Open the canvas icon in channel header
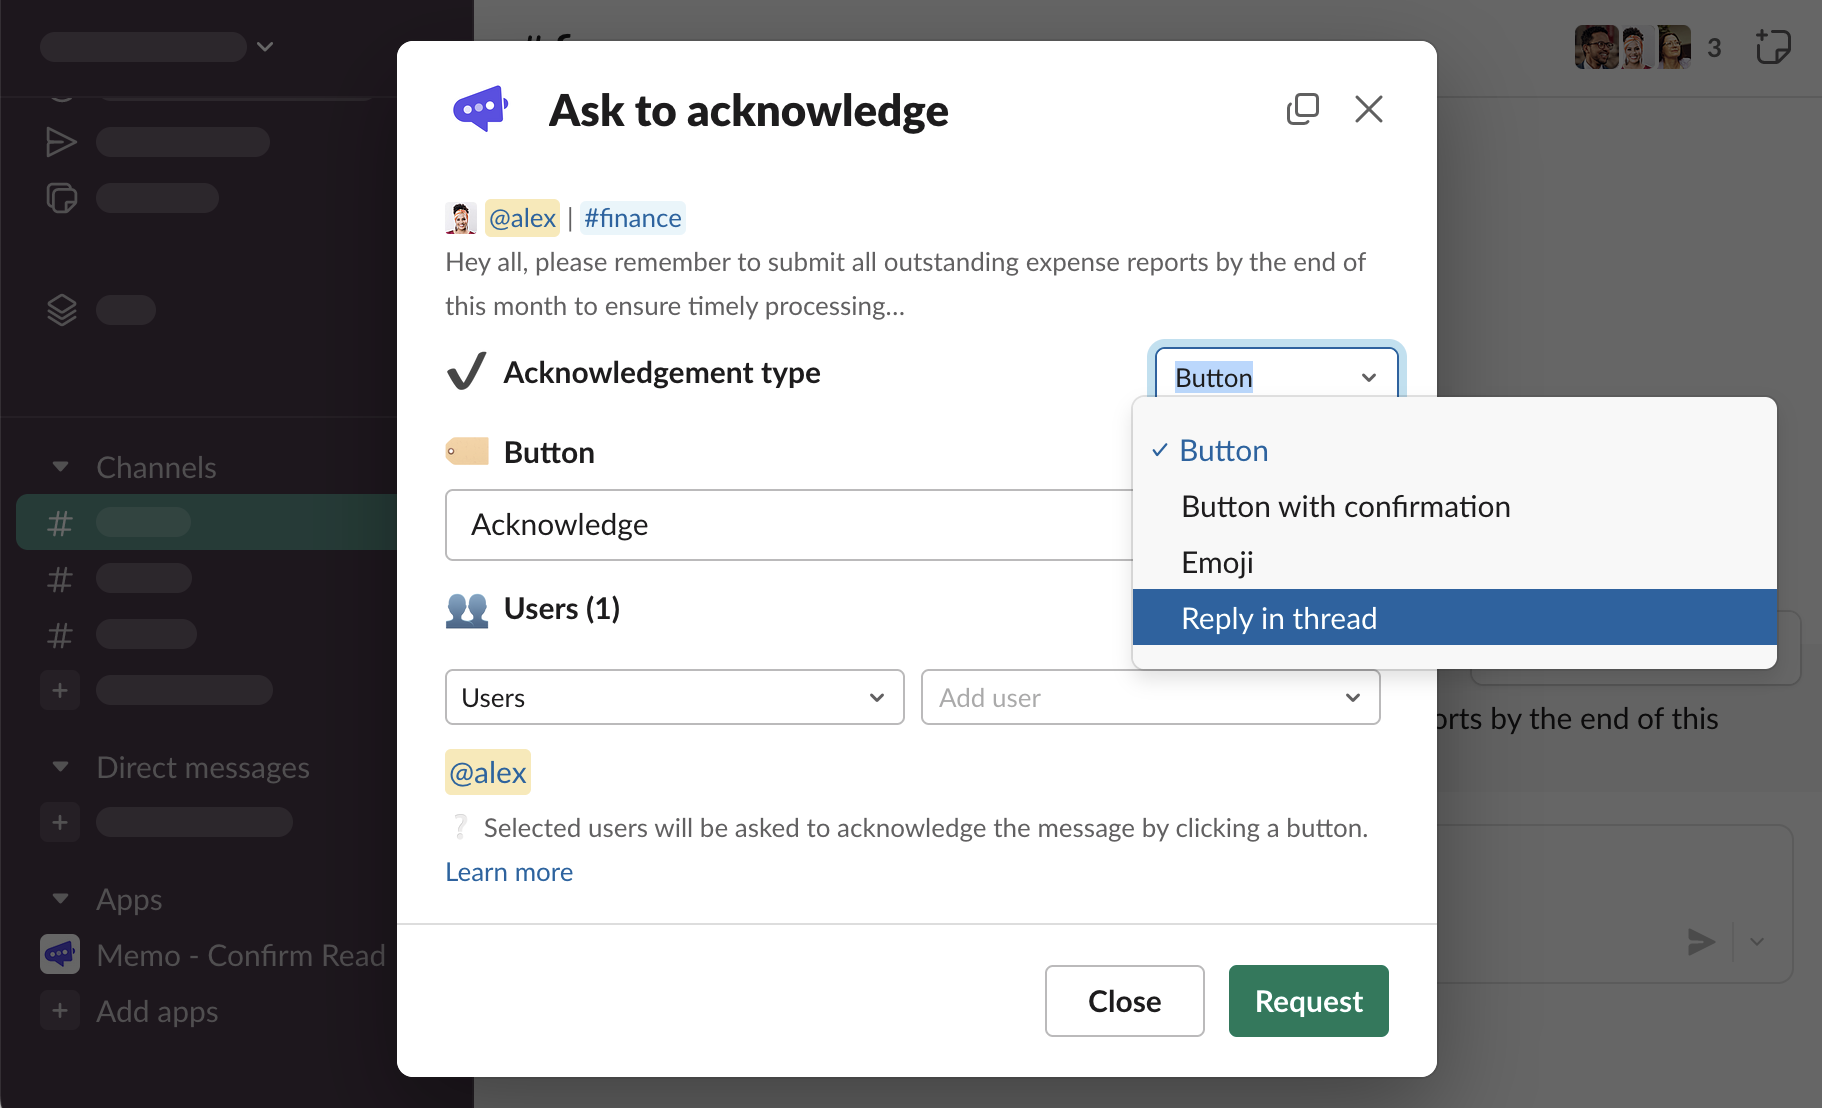 click(x=1772, y=47)
